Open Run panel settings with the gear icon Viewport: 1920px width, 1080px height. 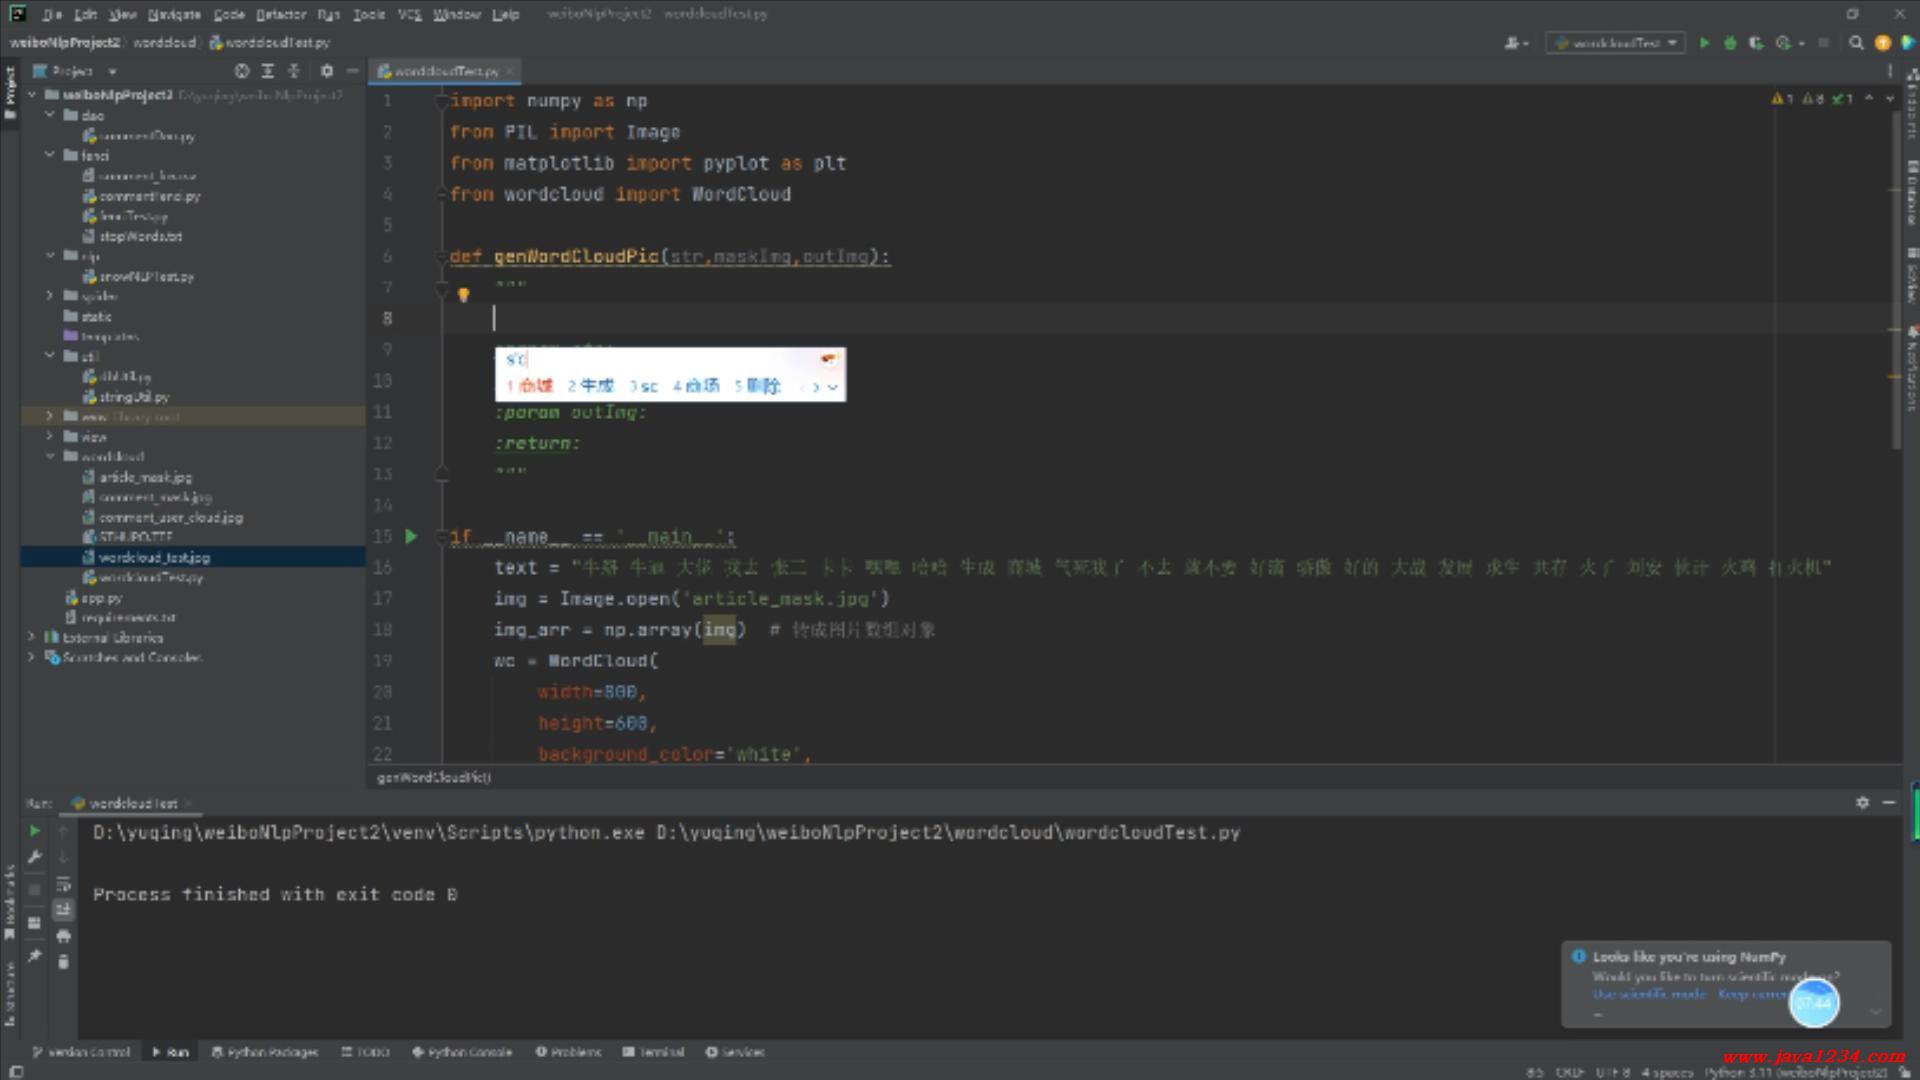(x=1862, y=803)
